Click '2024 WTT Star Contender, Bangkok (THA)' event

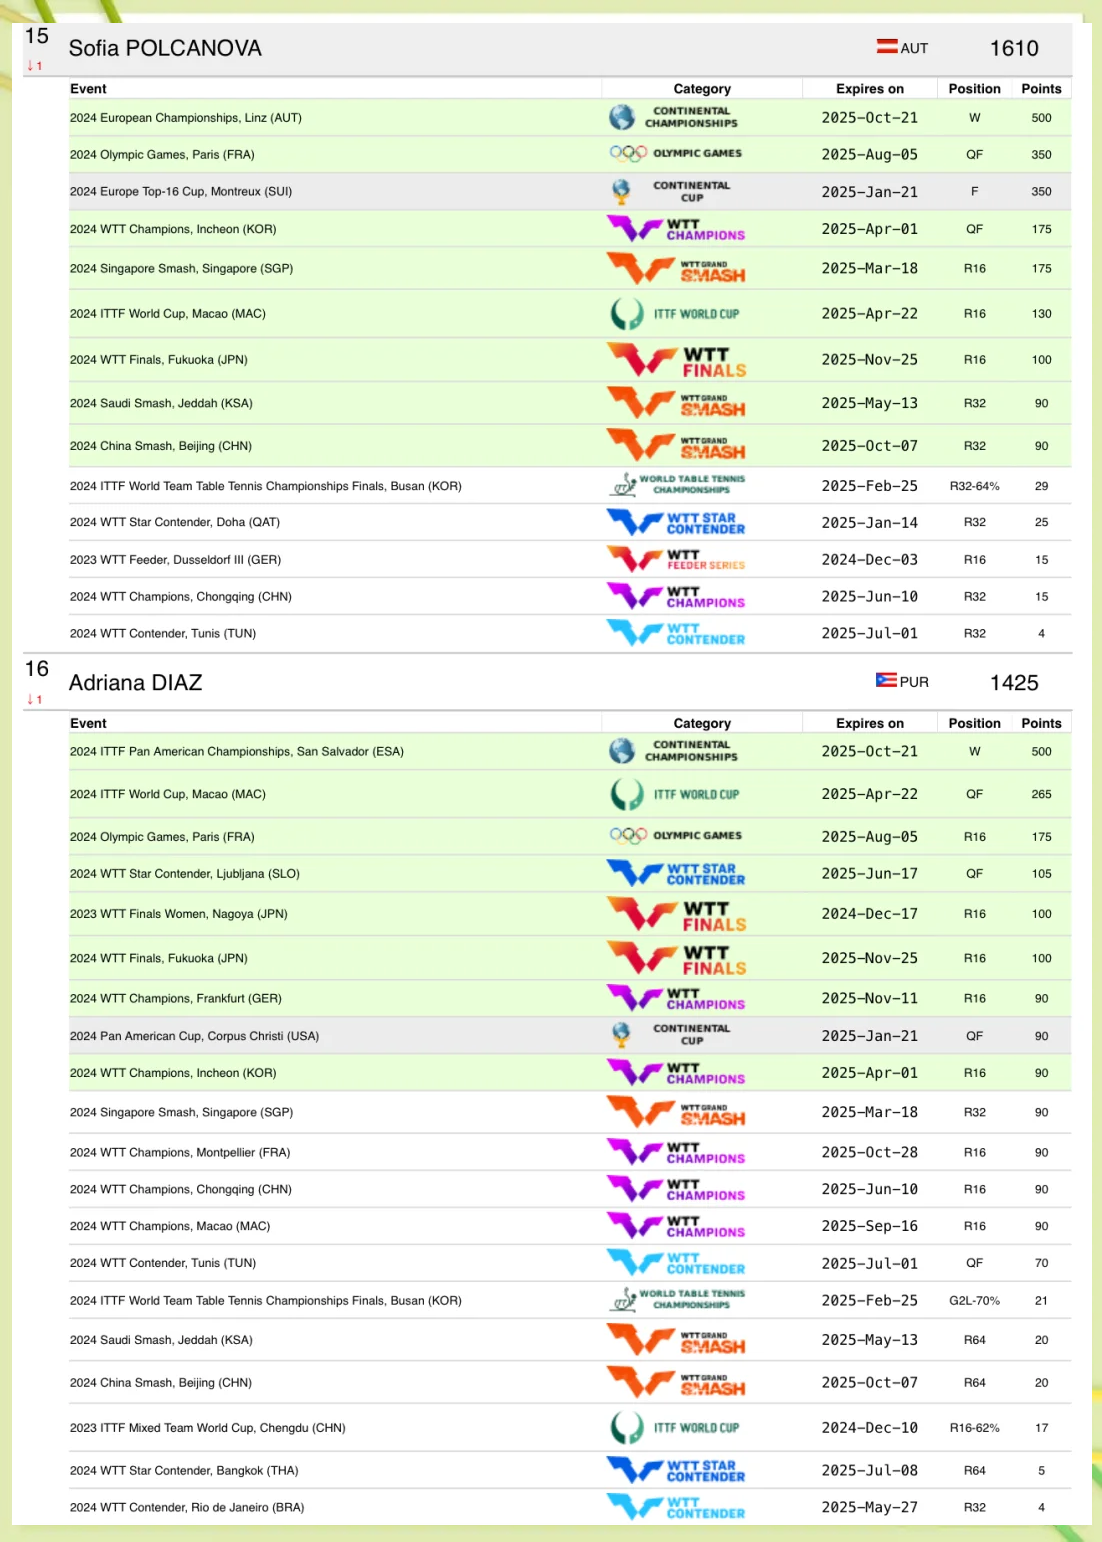coord(184,1471)
